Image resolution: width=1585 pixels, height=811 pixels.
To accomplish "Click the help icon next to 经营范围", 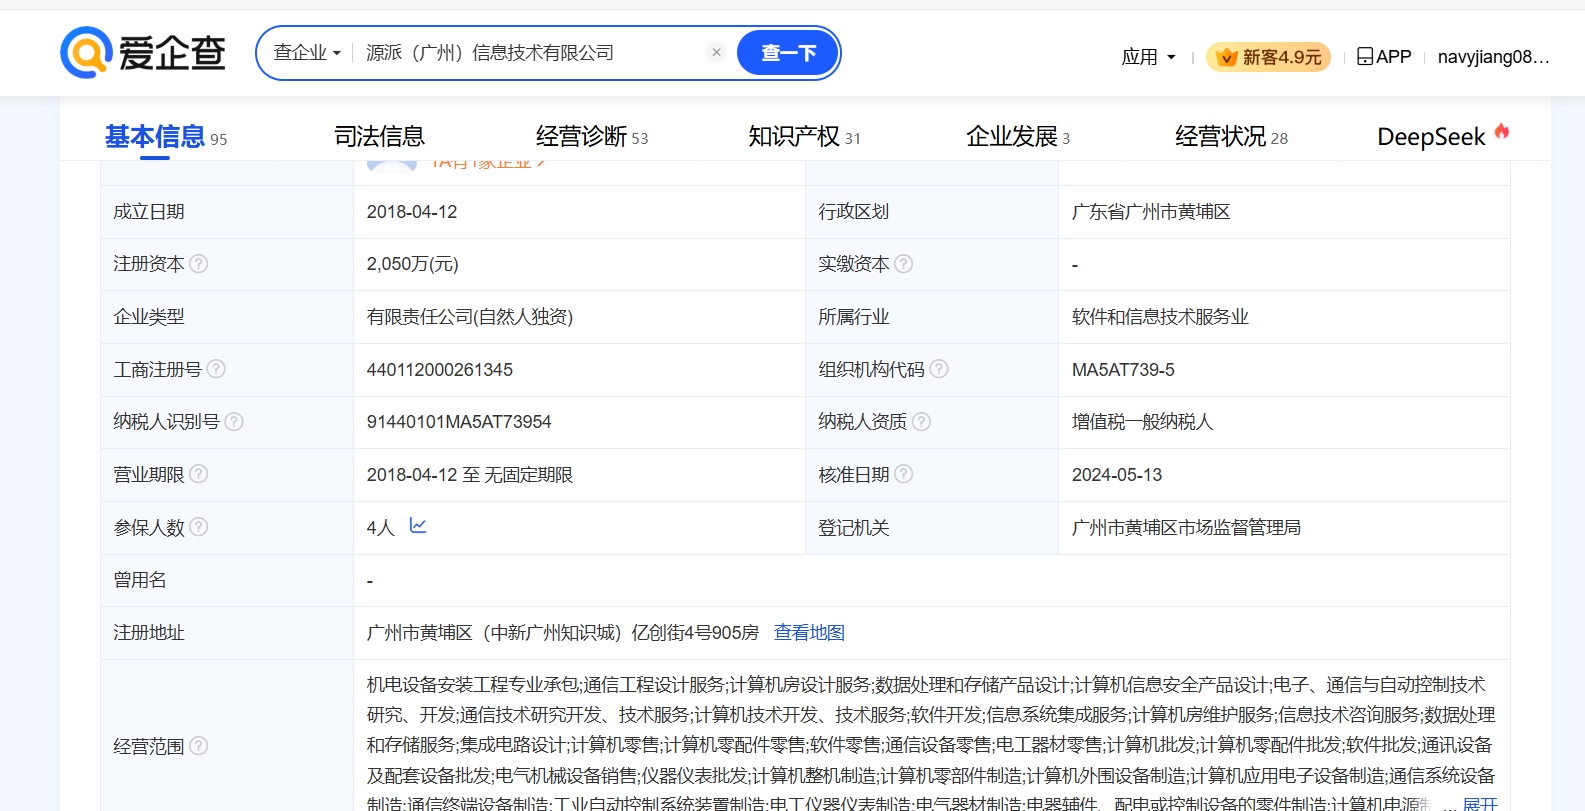I will [x=199, y=746].
